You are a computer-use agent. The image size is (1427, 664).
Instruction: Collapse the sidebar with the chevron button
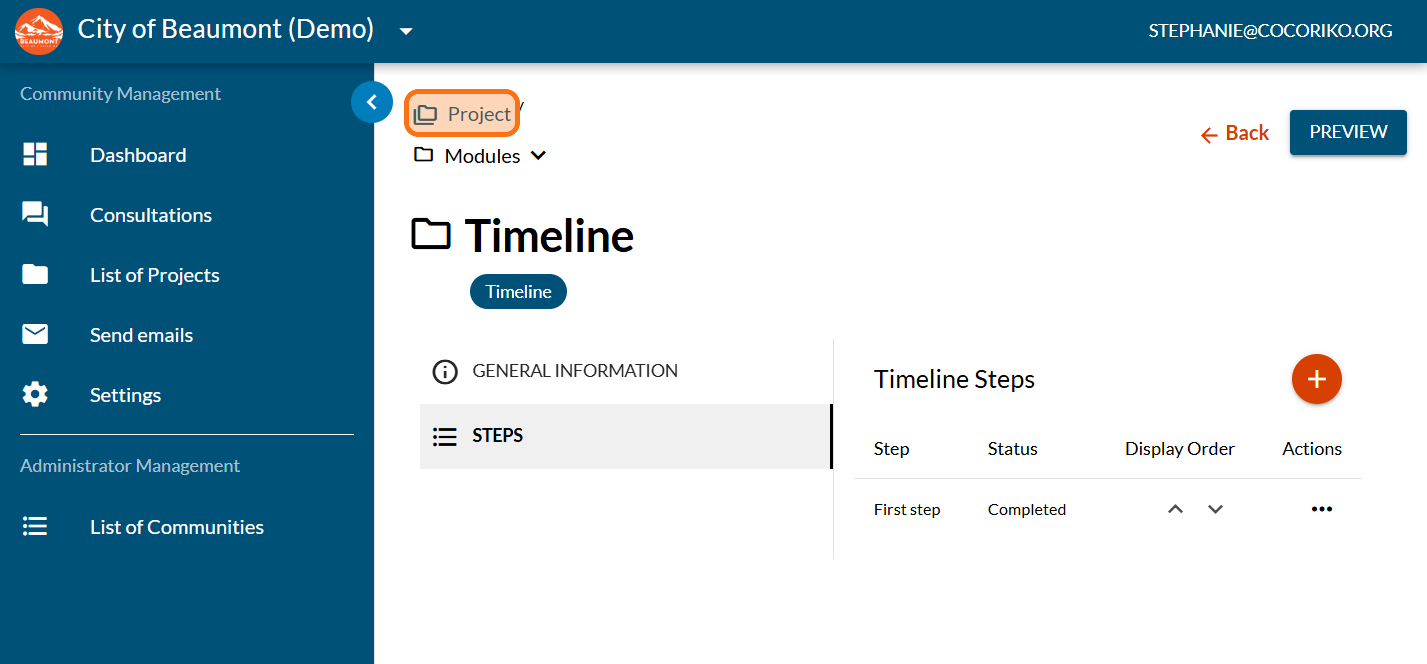[372, 102]
